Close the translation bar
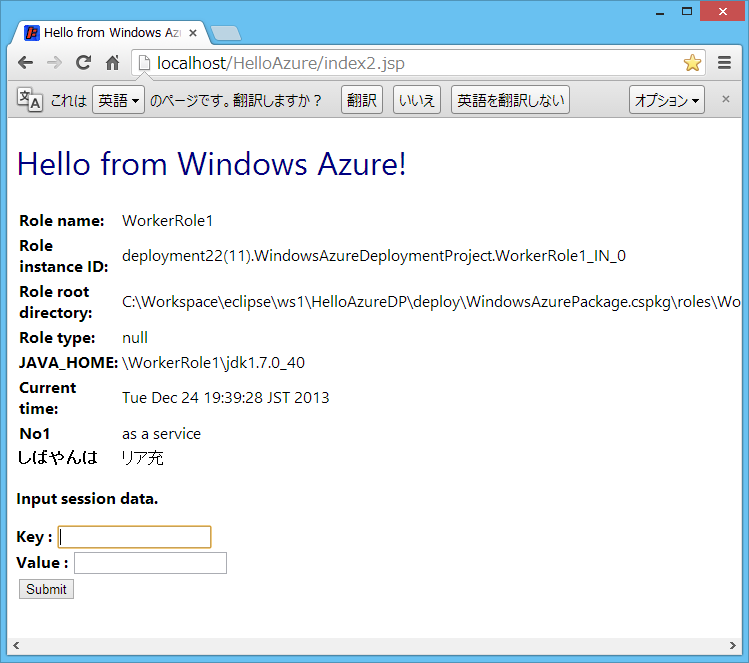 click(726, 99)
